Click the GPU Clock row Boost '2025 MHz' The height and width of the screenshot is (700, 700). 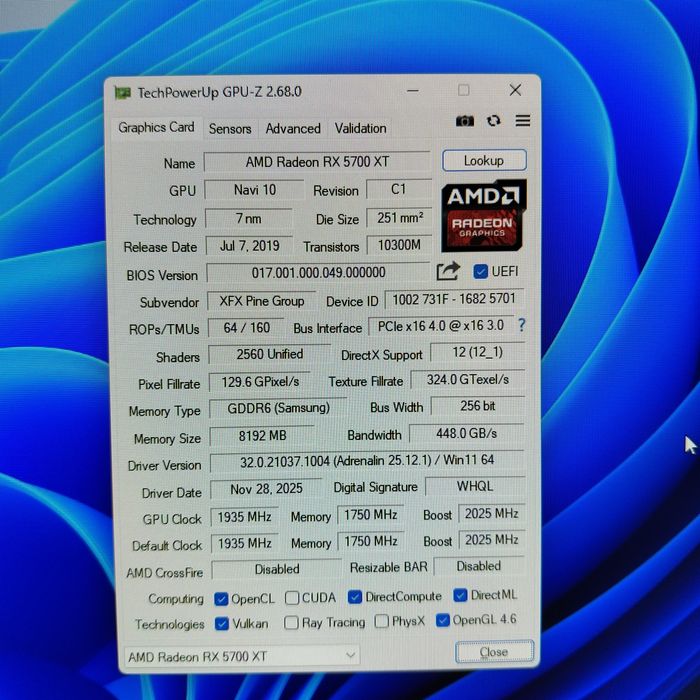coord(492,514)
